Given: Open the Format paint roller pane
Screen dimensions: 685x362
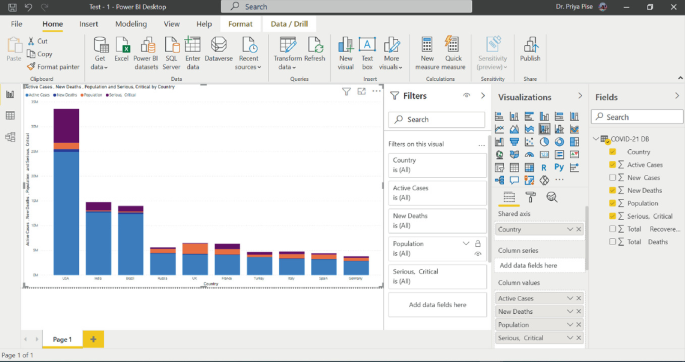Looking at the screenshot, I should pos(531,197).
